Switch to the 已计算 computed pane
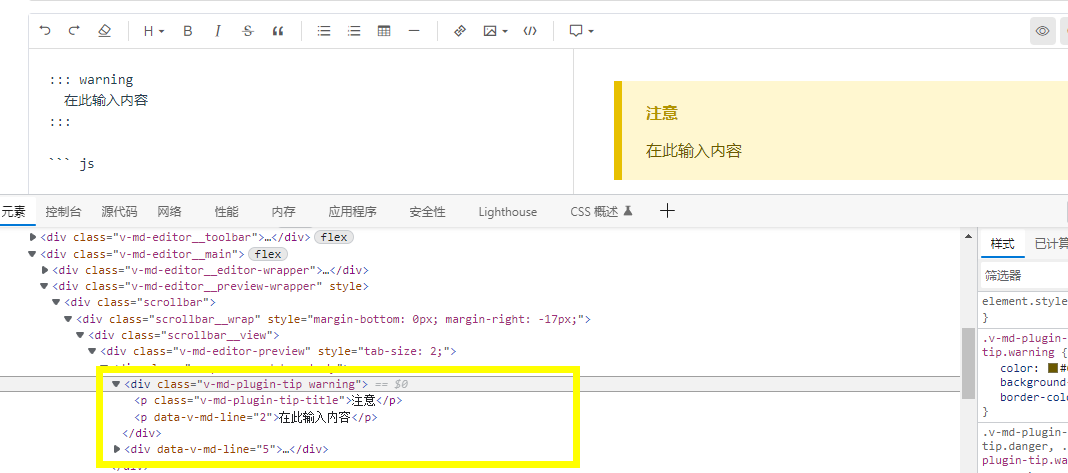The width and height of the screenshot is (1068, 473). tap(1050, 244)
